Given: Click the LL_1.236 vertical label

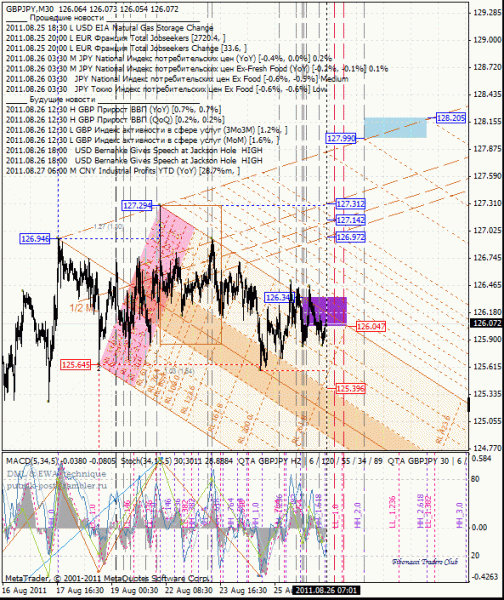Looking at the screenshot, I should [392, 512].
